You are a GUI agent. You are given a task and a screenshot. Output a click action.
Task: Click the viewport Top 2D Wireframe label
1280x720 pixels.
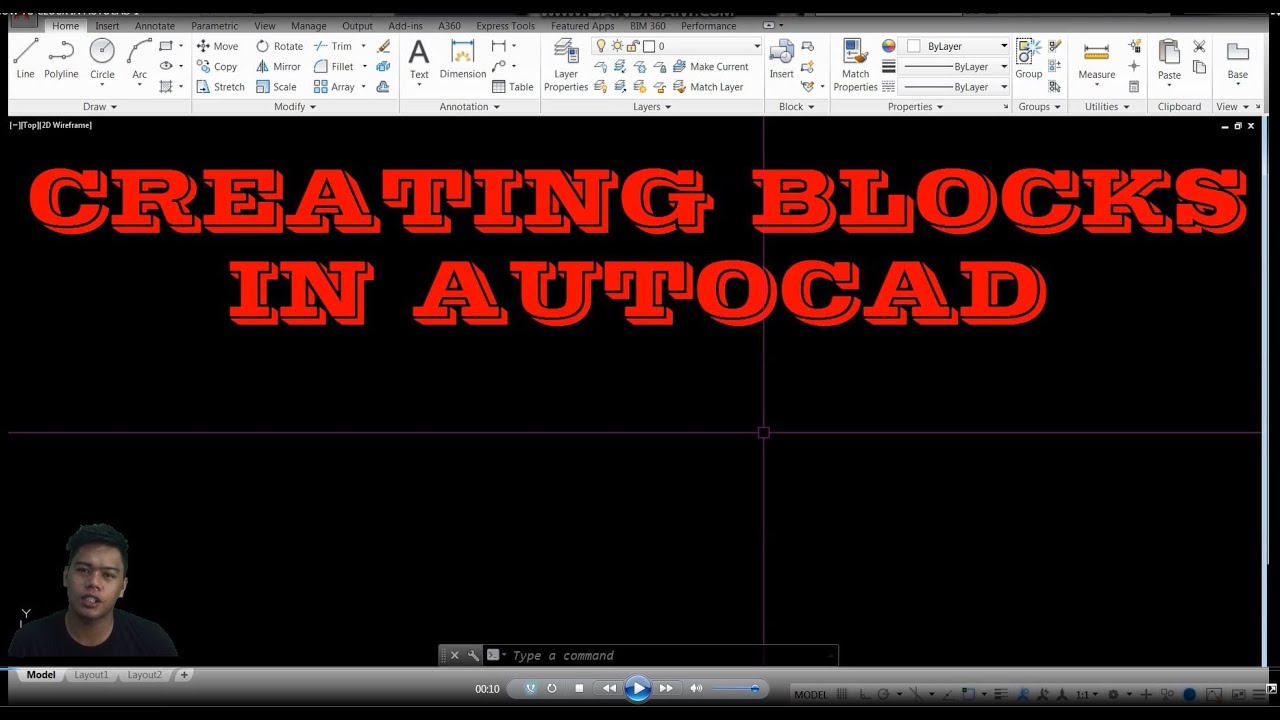click(51, 125)
